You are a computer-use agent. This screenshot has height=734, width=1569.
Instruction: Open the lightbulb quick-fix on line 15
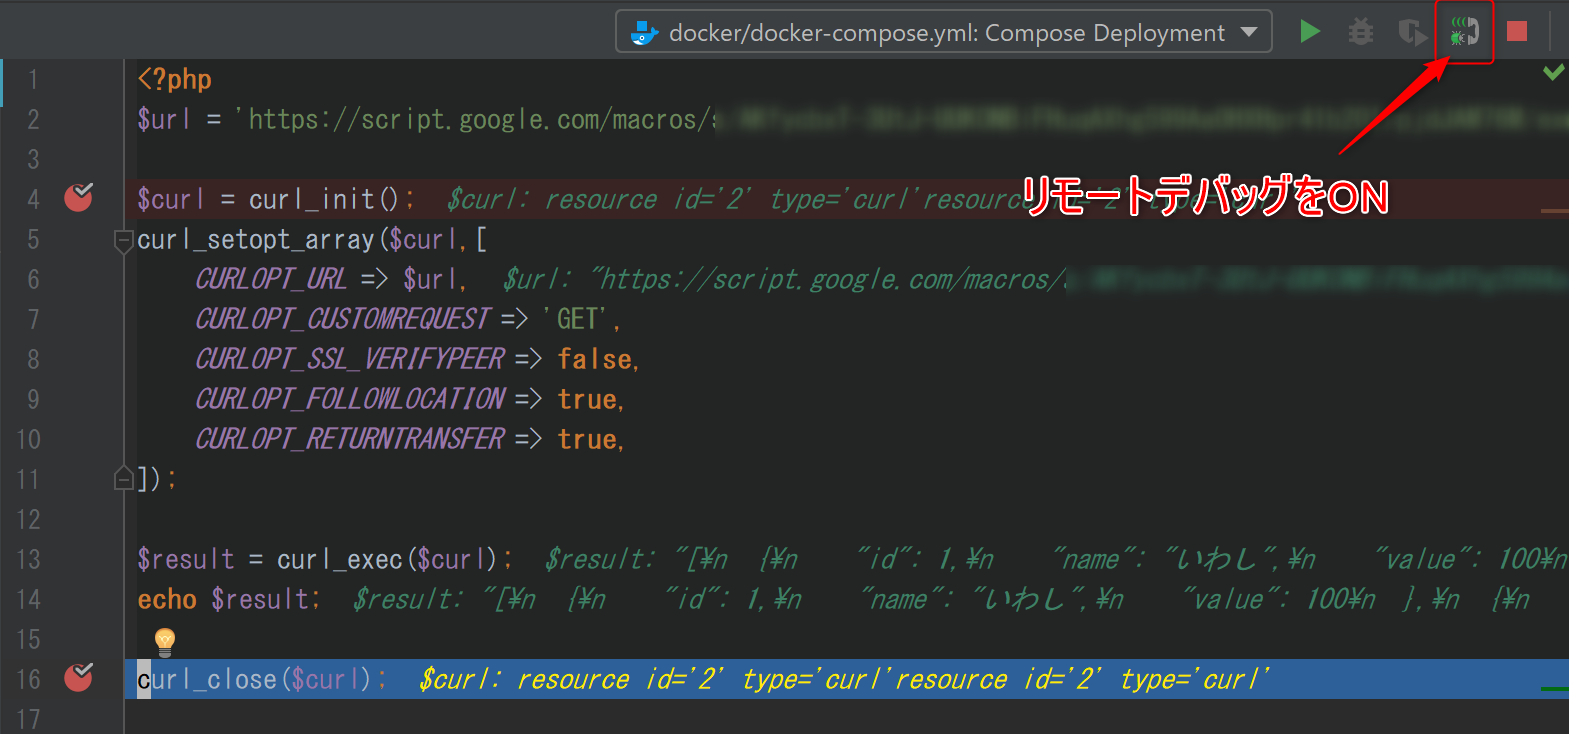165,640
